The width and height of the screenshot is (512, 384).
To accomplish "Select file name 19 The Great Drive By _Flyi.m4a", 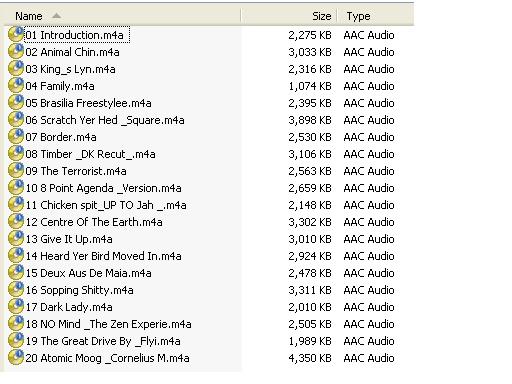I will 103,341.
